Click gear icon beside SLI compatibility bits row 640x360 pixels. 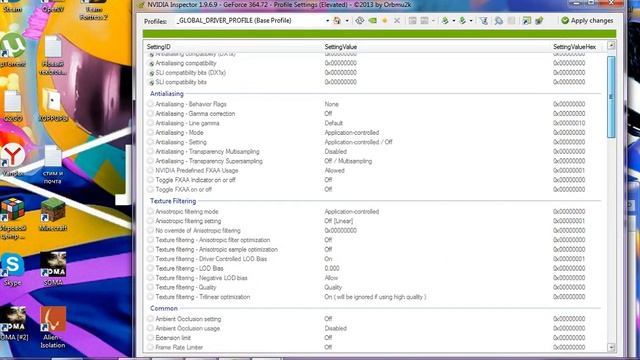(x=151, y=82)
